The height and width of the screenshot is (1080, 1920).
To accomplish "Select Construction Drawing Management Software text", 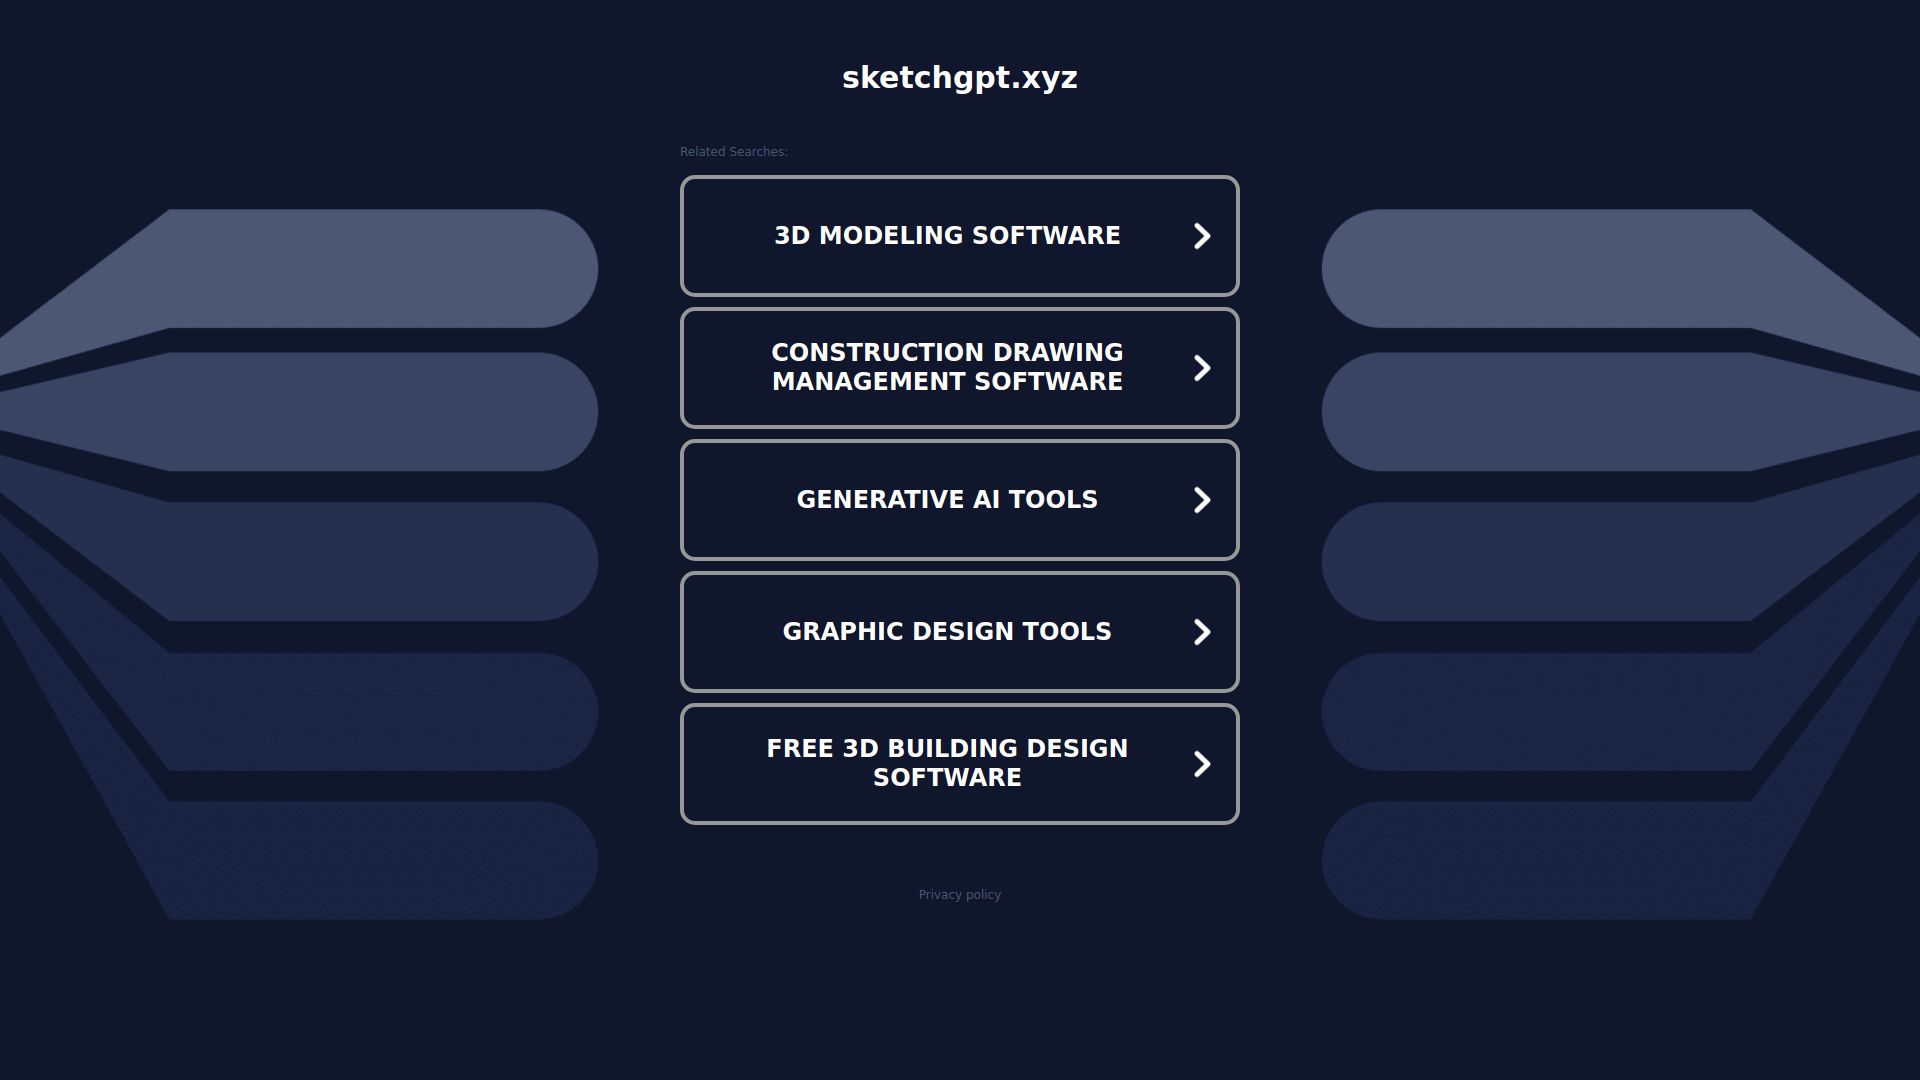I will pos(946,367).
